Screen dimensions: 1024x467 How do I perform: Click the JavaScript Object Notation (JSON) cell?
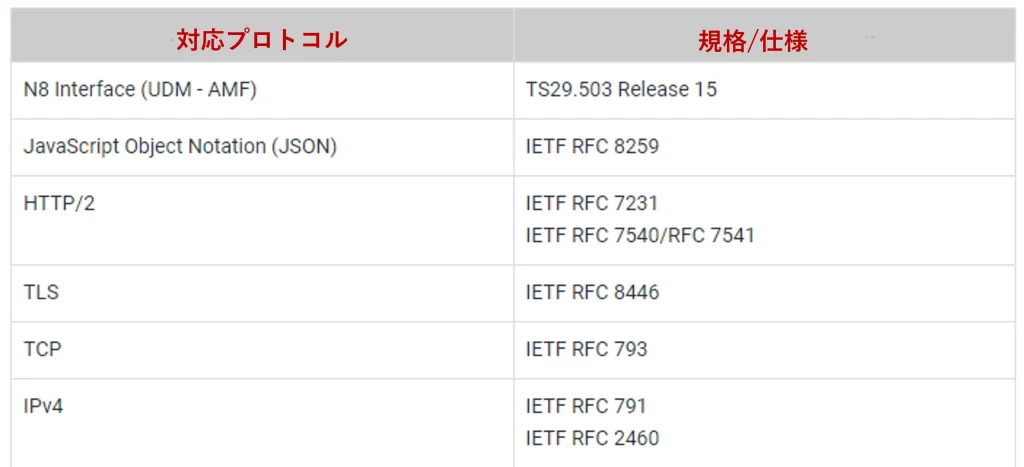point(262,147)
